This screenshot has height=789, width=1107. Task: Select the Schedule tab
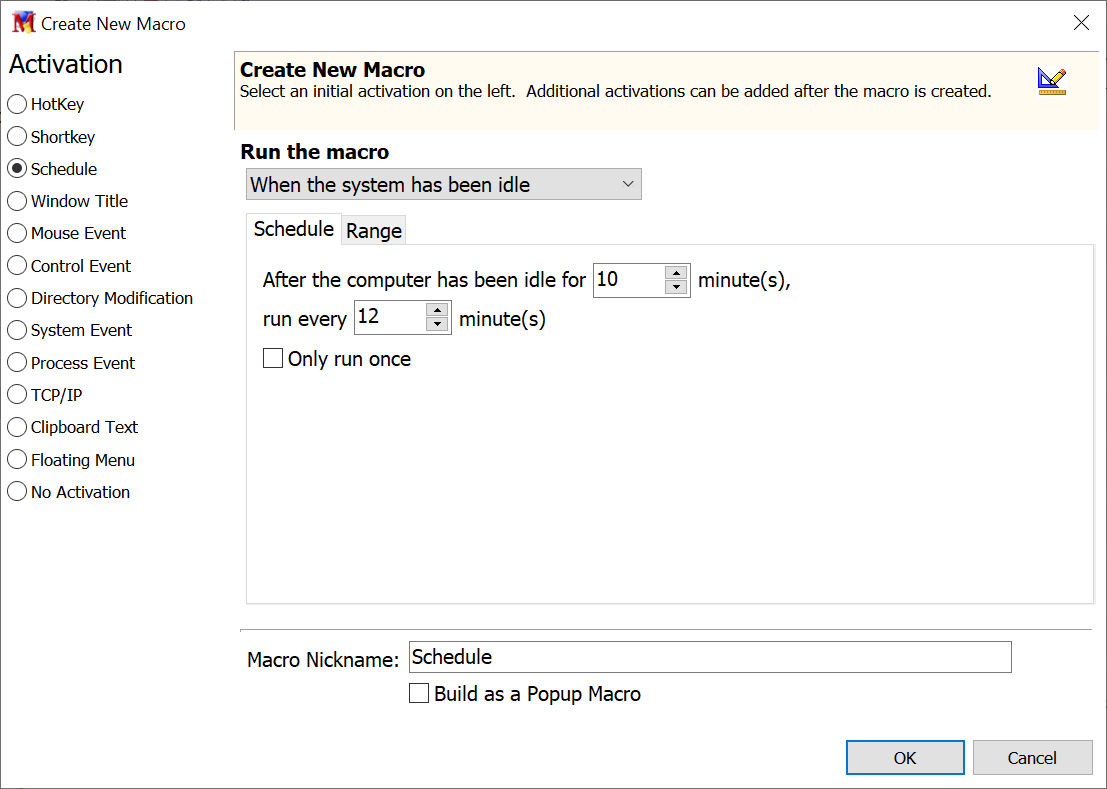pyautogui.click(x=293, y=229)
